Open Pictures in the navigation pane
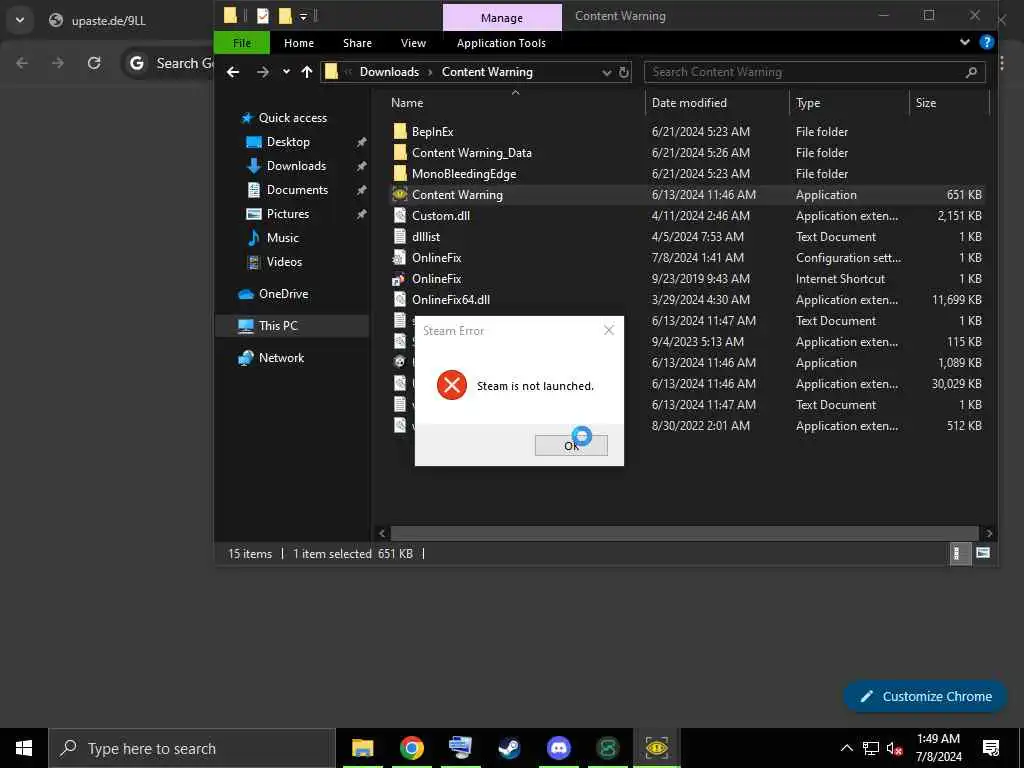This screenshot has height=768, width=1024. pos(287,214)
